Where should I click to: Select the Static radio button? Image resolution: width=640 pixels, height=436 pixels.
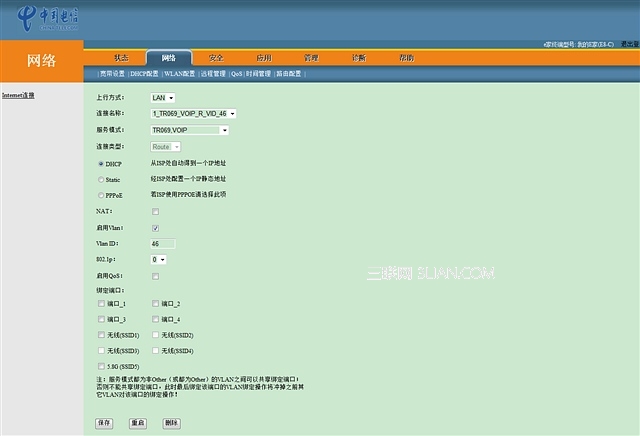click(x=101, y=179)
